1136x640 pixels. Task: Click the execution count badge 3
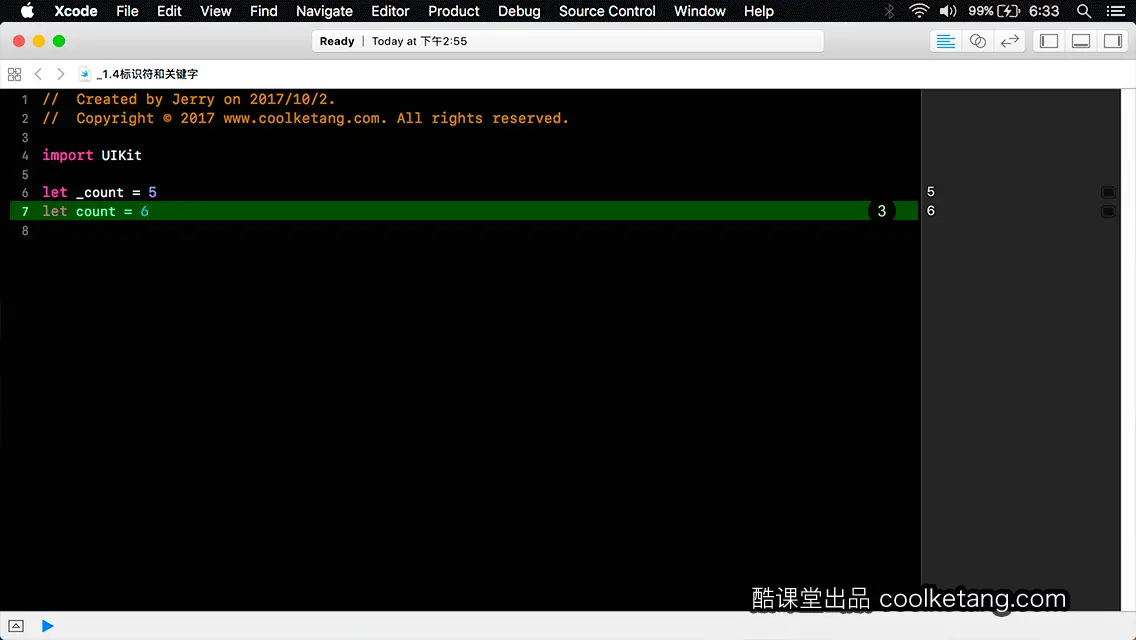[x=882, y=211]
